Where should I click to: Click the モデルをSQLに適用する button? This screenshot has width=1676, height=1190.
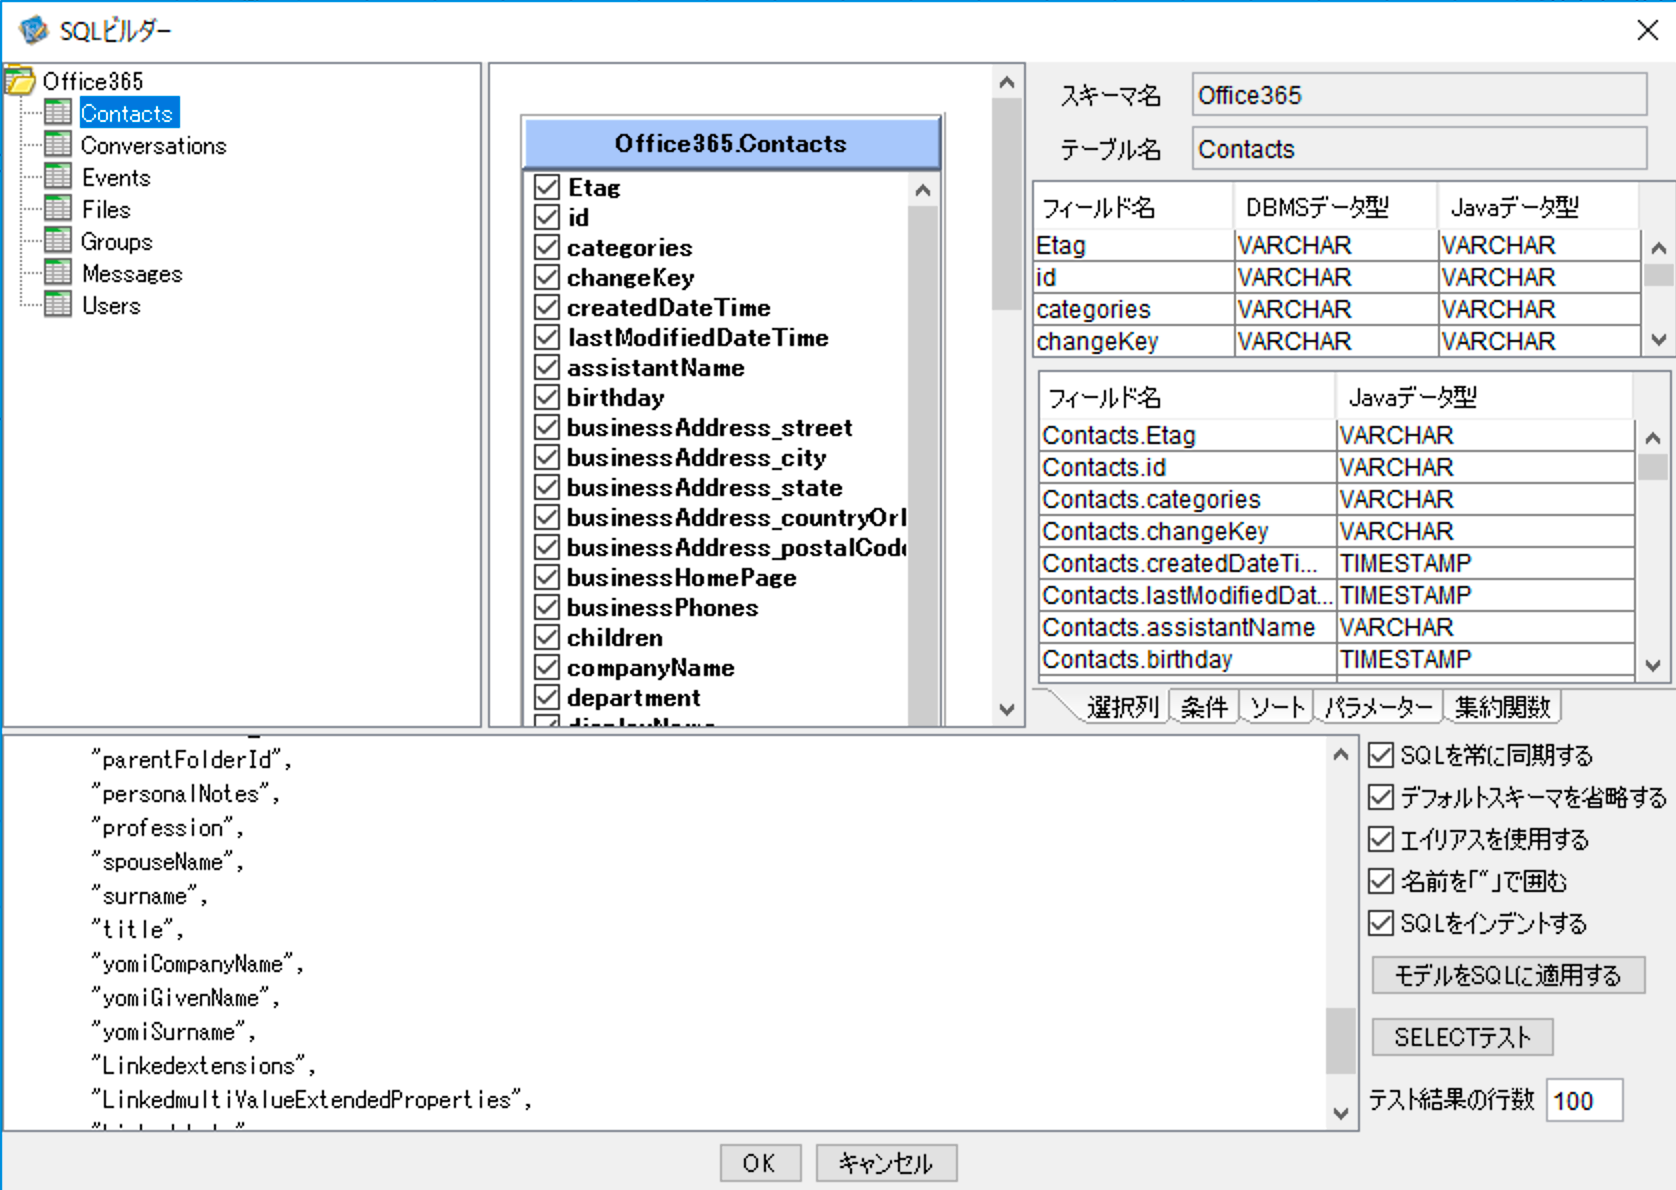pyautogui.click(x=1508, y=975)
